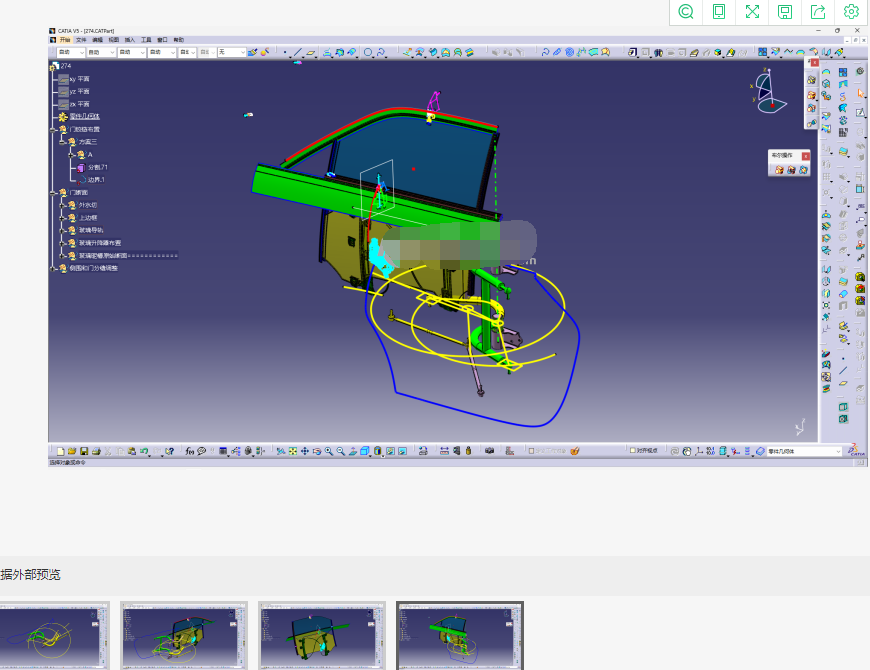The image size is (870, 670).
Task: Click the green search icon in viewer toolbar
Action: [x=686, y=12]
